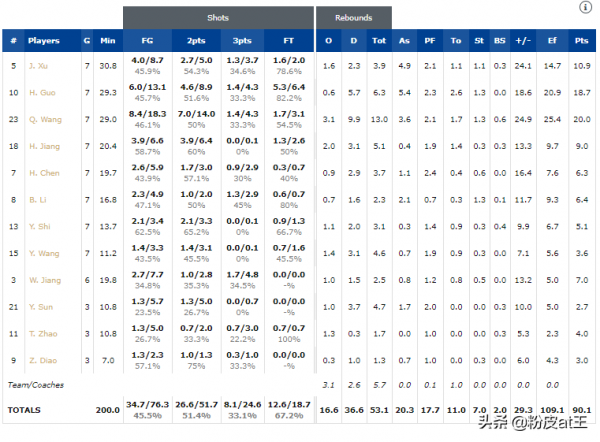The width and height of the screenshot is (600, 442).
Task: Sort by the Tot rebounds column header
Action: [x=378, y=41]
